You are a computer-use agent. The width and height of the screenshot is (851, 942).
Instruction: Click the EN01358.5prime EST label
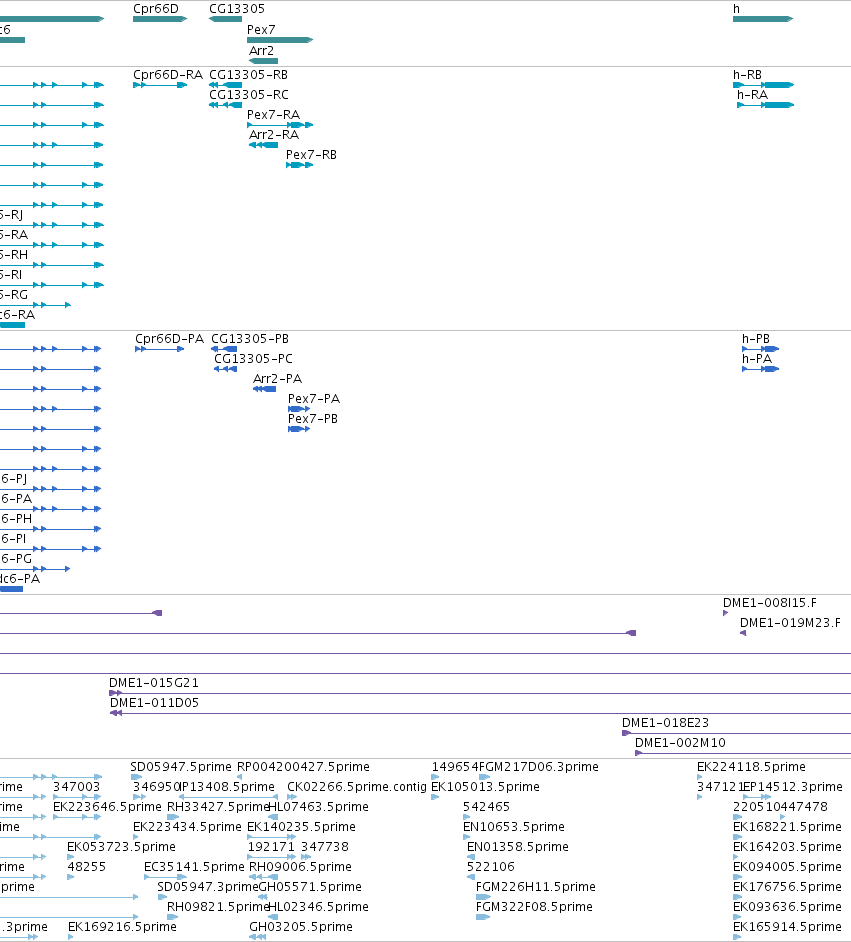[518, 846]
